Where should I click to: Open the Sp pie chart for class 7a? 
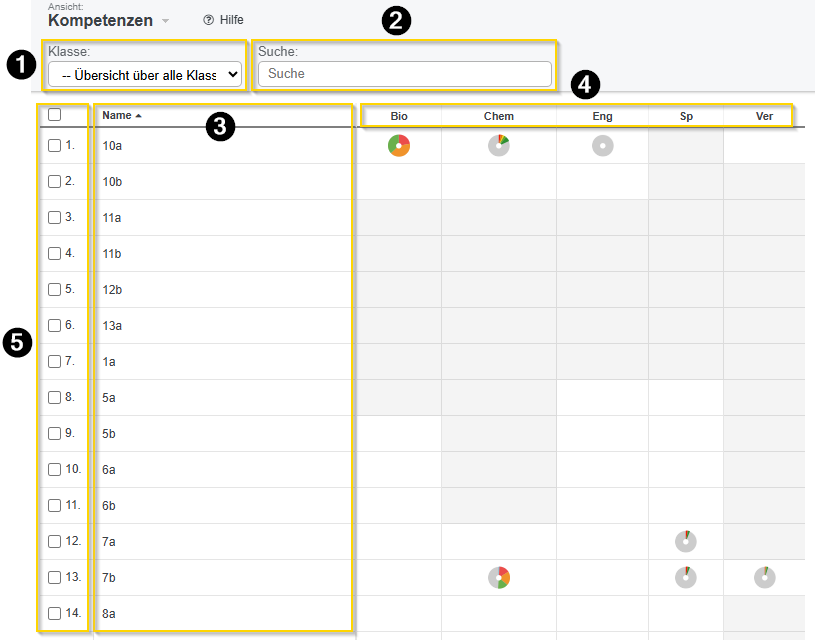[x=686, y=542]
